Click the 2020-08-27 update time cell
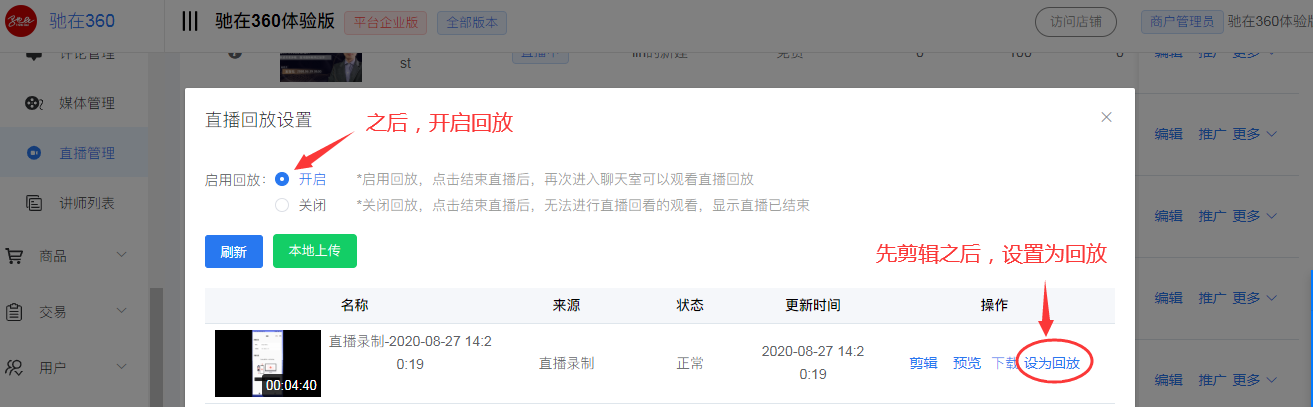 coord(813,362)
